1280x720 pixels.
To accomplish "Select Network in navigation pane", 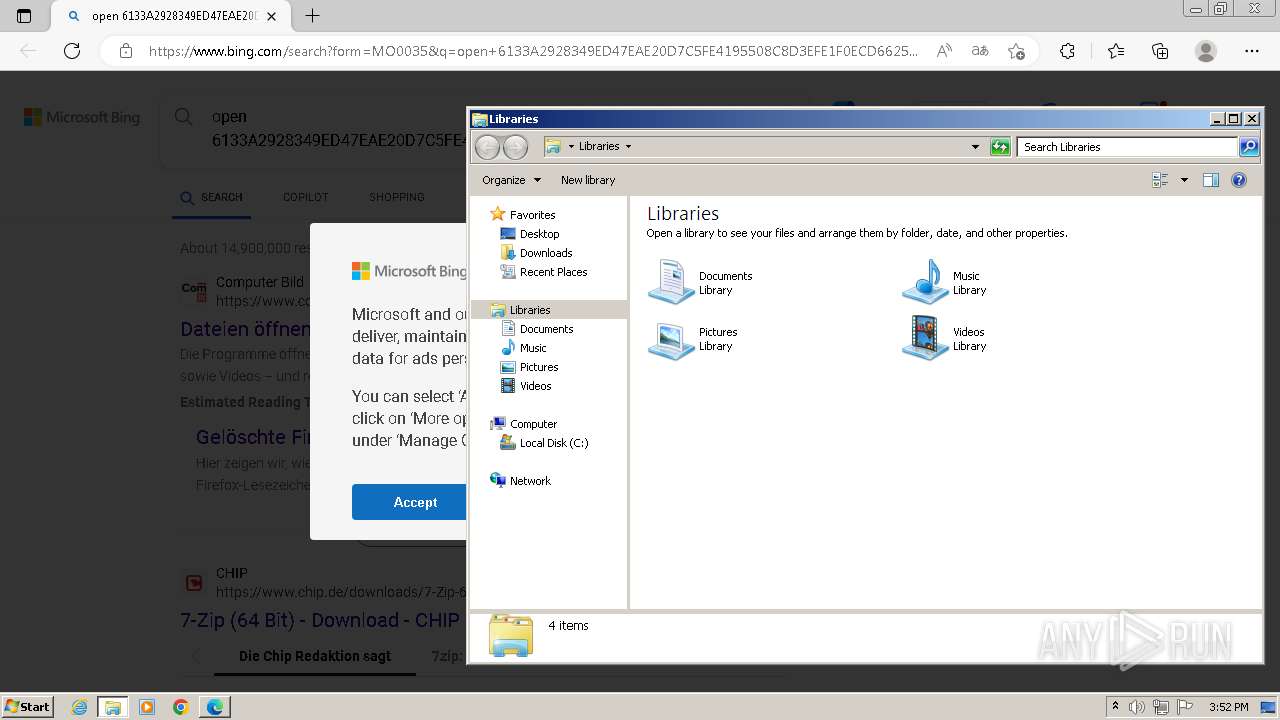I will (530, 481).
